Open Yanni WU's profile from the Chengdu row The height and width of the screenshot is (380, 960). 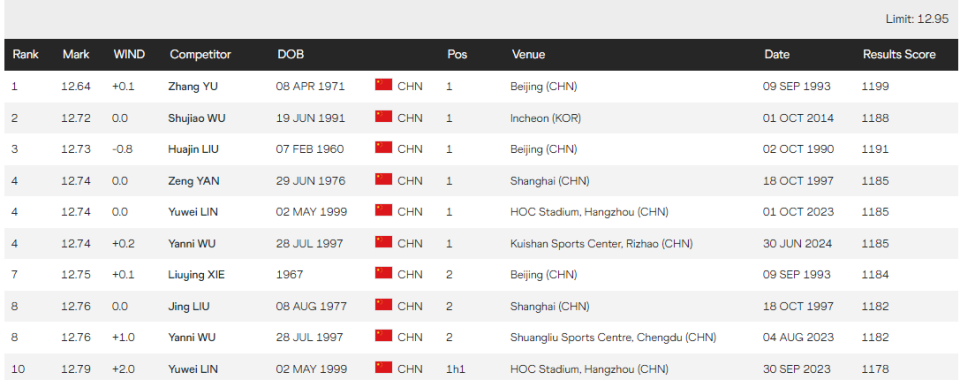point(192,338)
